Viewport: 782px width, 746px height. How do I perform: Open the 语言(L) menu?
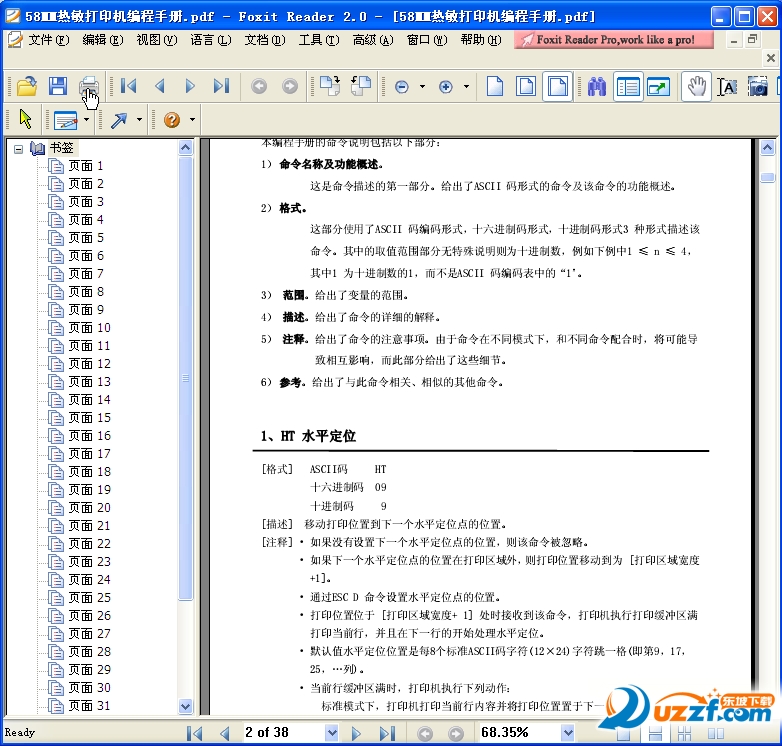point(210,40)
